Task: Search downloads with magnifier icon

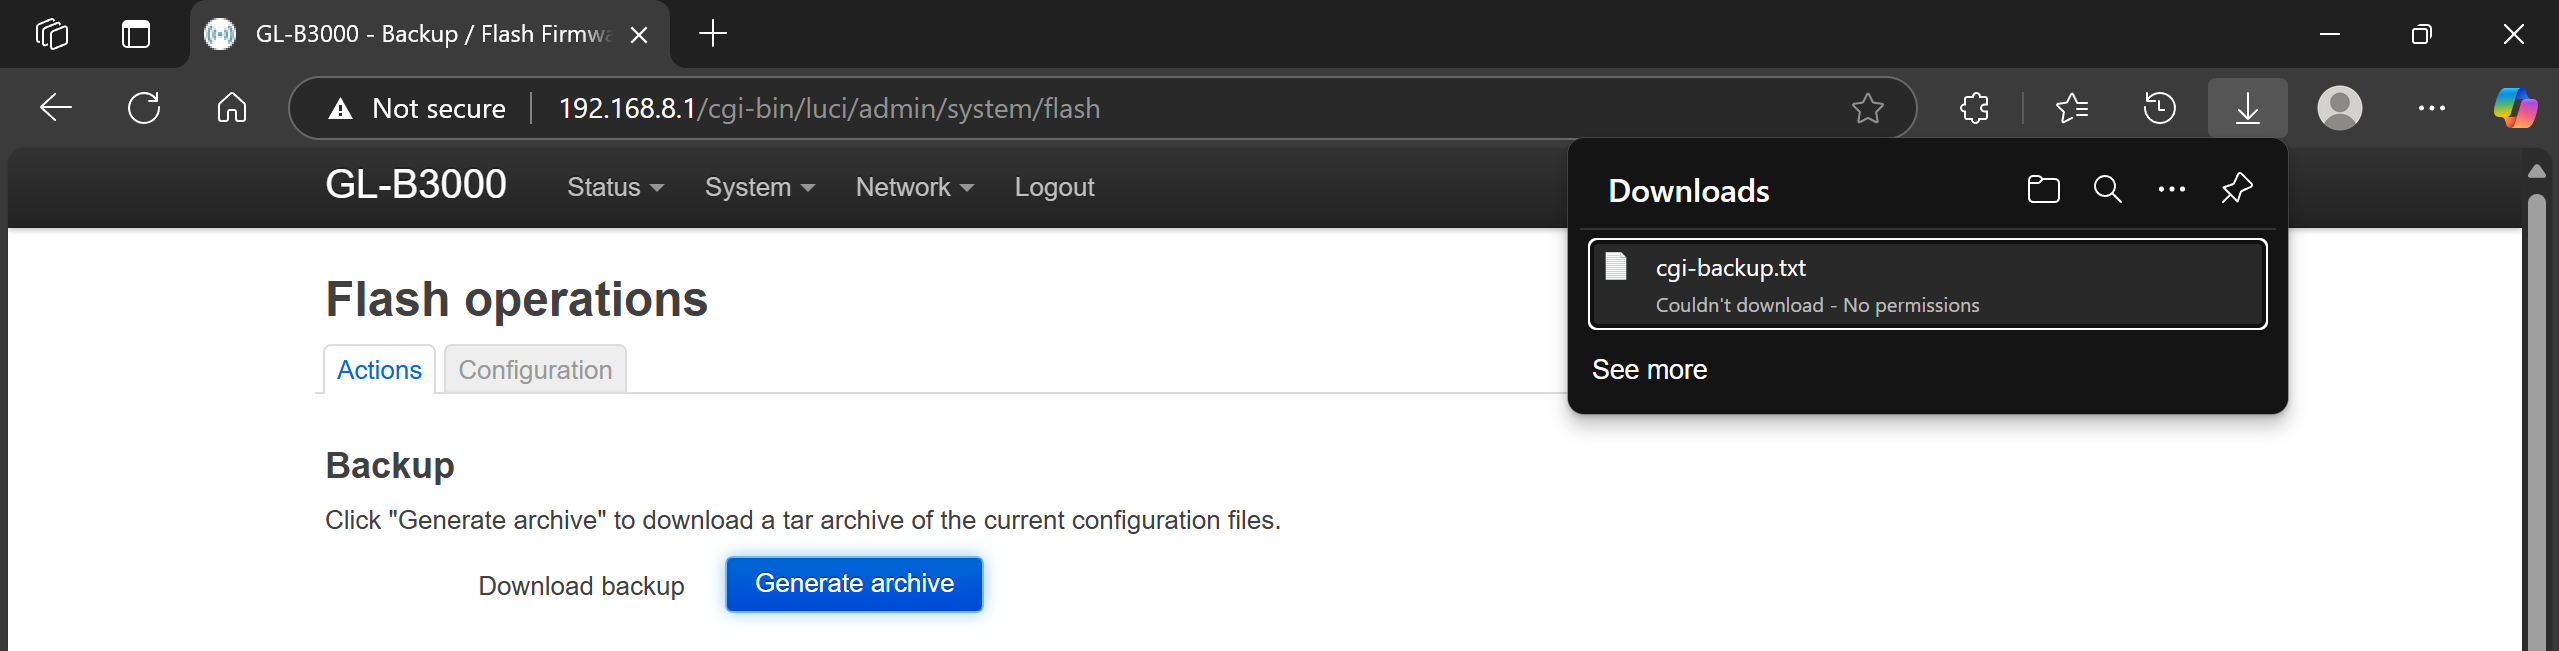Action: point(2107,189)
